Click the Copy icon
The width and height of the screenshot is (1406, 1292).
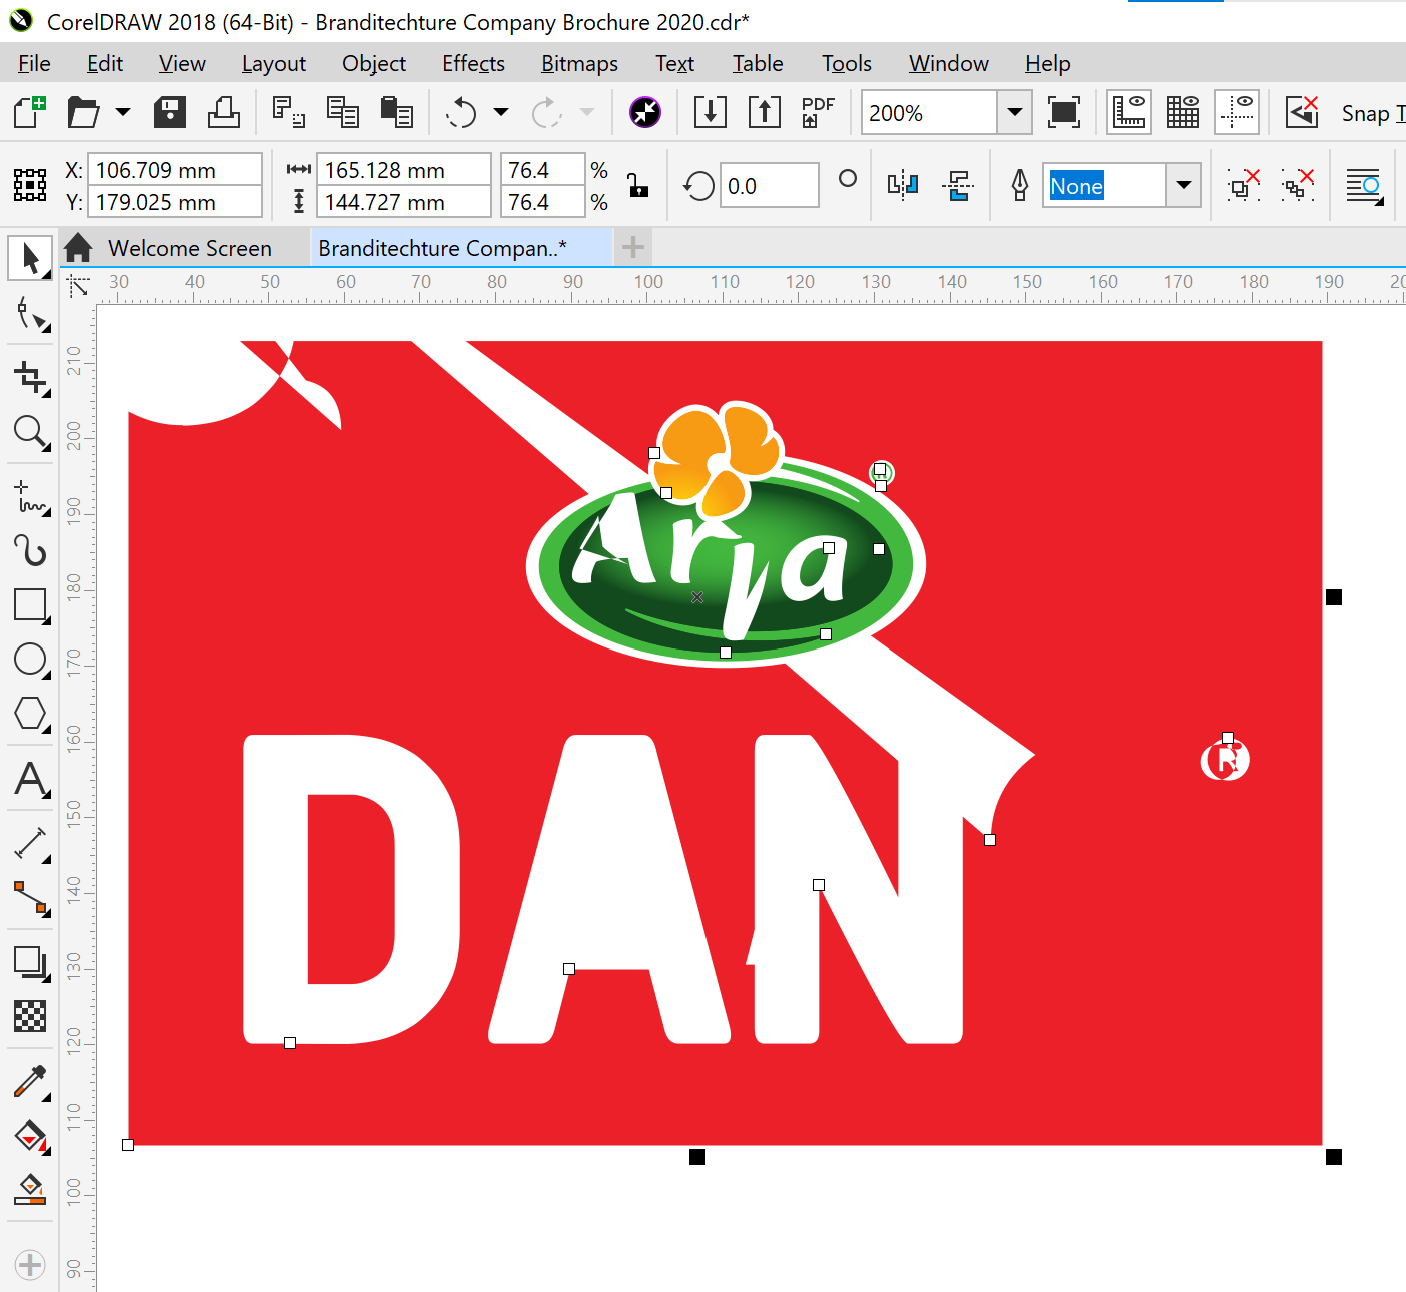343,112
